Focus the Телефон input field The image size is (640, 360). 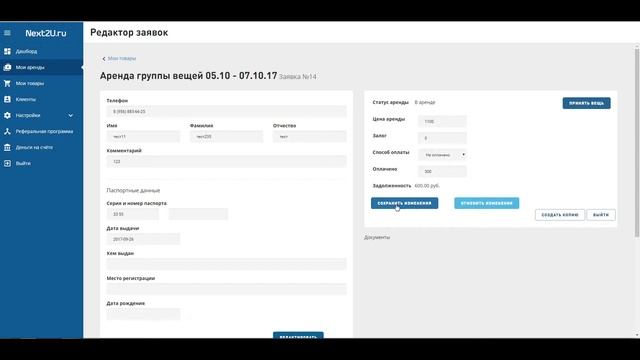[227, 111]
